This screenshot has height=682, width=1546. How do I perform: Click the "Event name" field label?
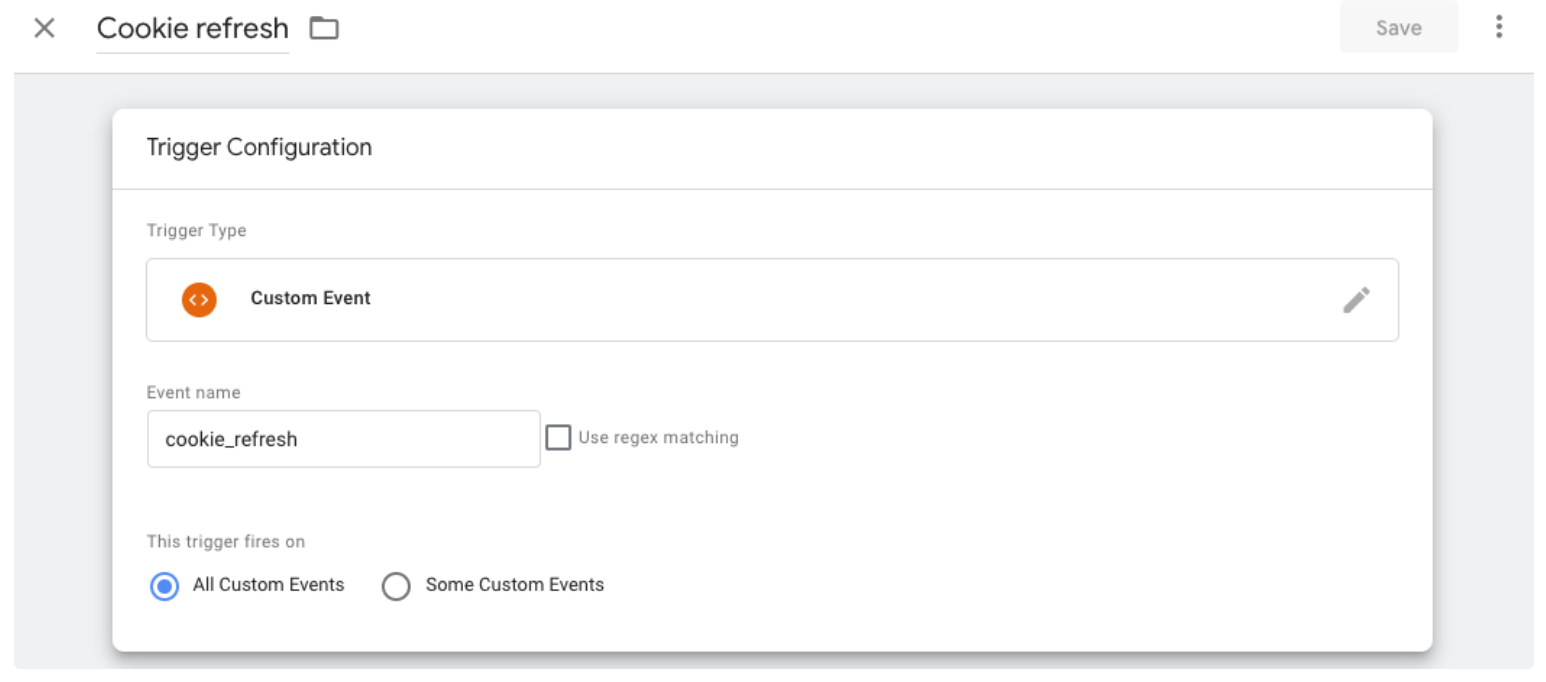193,393
